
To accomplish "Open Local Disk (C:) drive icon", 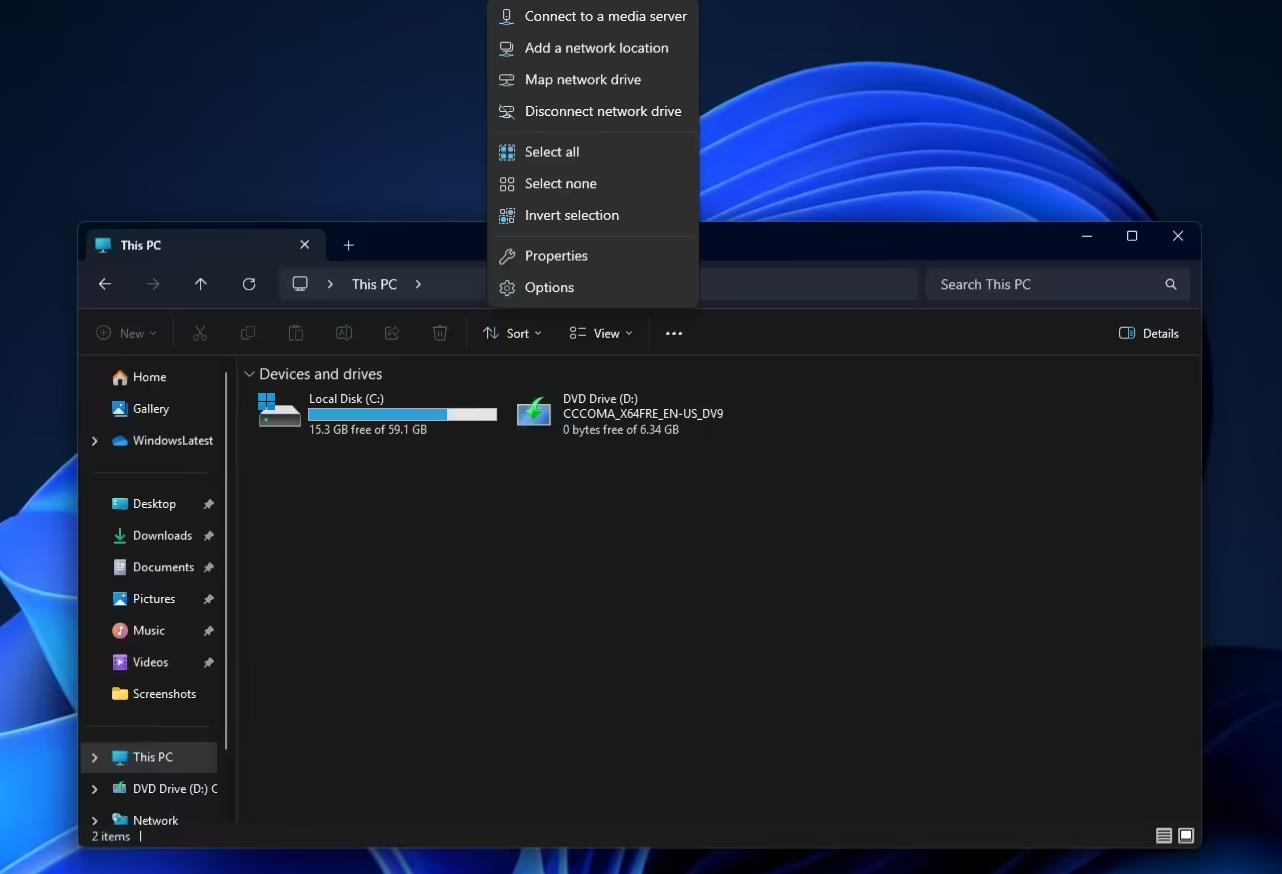I will click(x=279, y=409).
